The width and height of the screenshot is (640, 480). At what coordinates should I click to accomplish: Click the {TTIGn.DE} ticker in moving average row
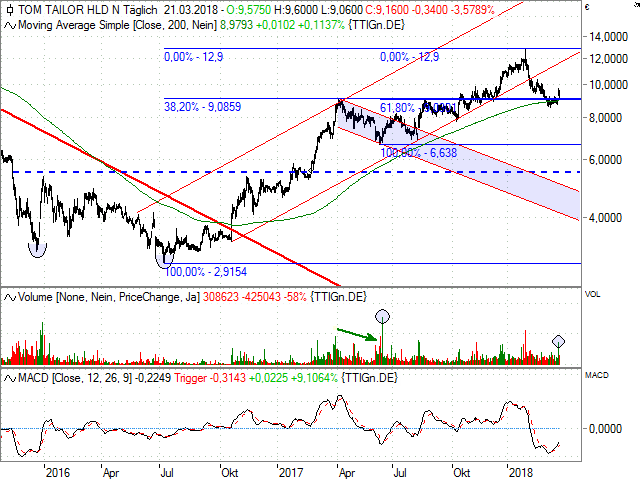(376, 25)
